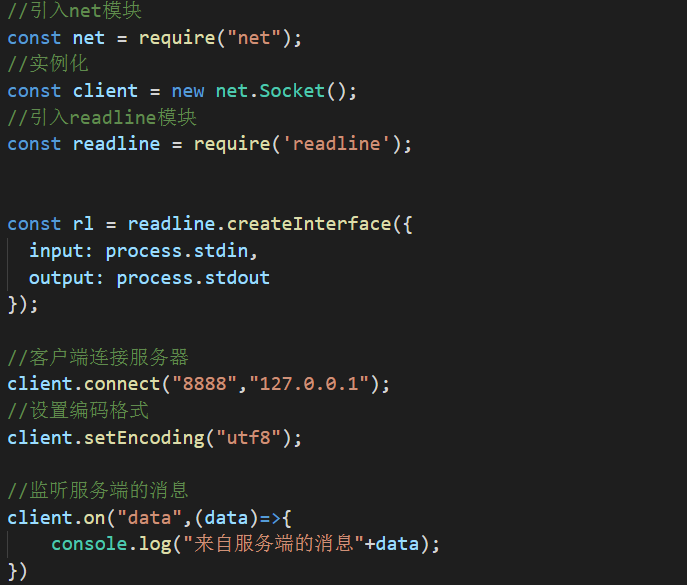Click the comment '//实例化'
Viewport: 687px width, 585px height.
point(48,64)
